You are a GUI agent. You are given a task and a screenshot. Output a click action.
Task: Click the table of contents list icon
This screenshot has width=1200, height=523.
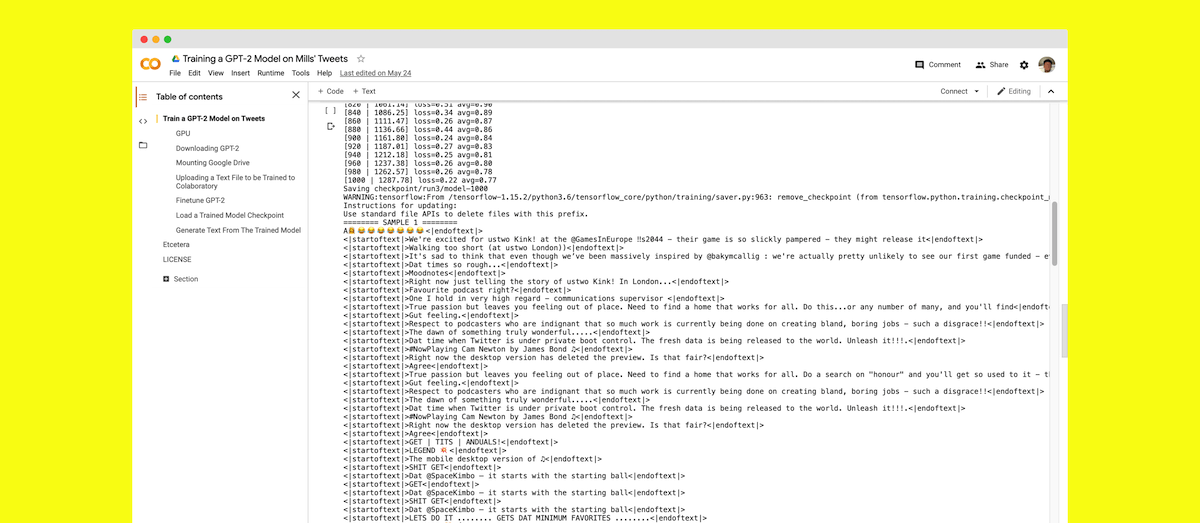(142, 97)
